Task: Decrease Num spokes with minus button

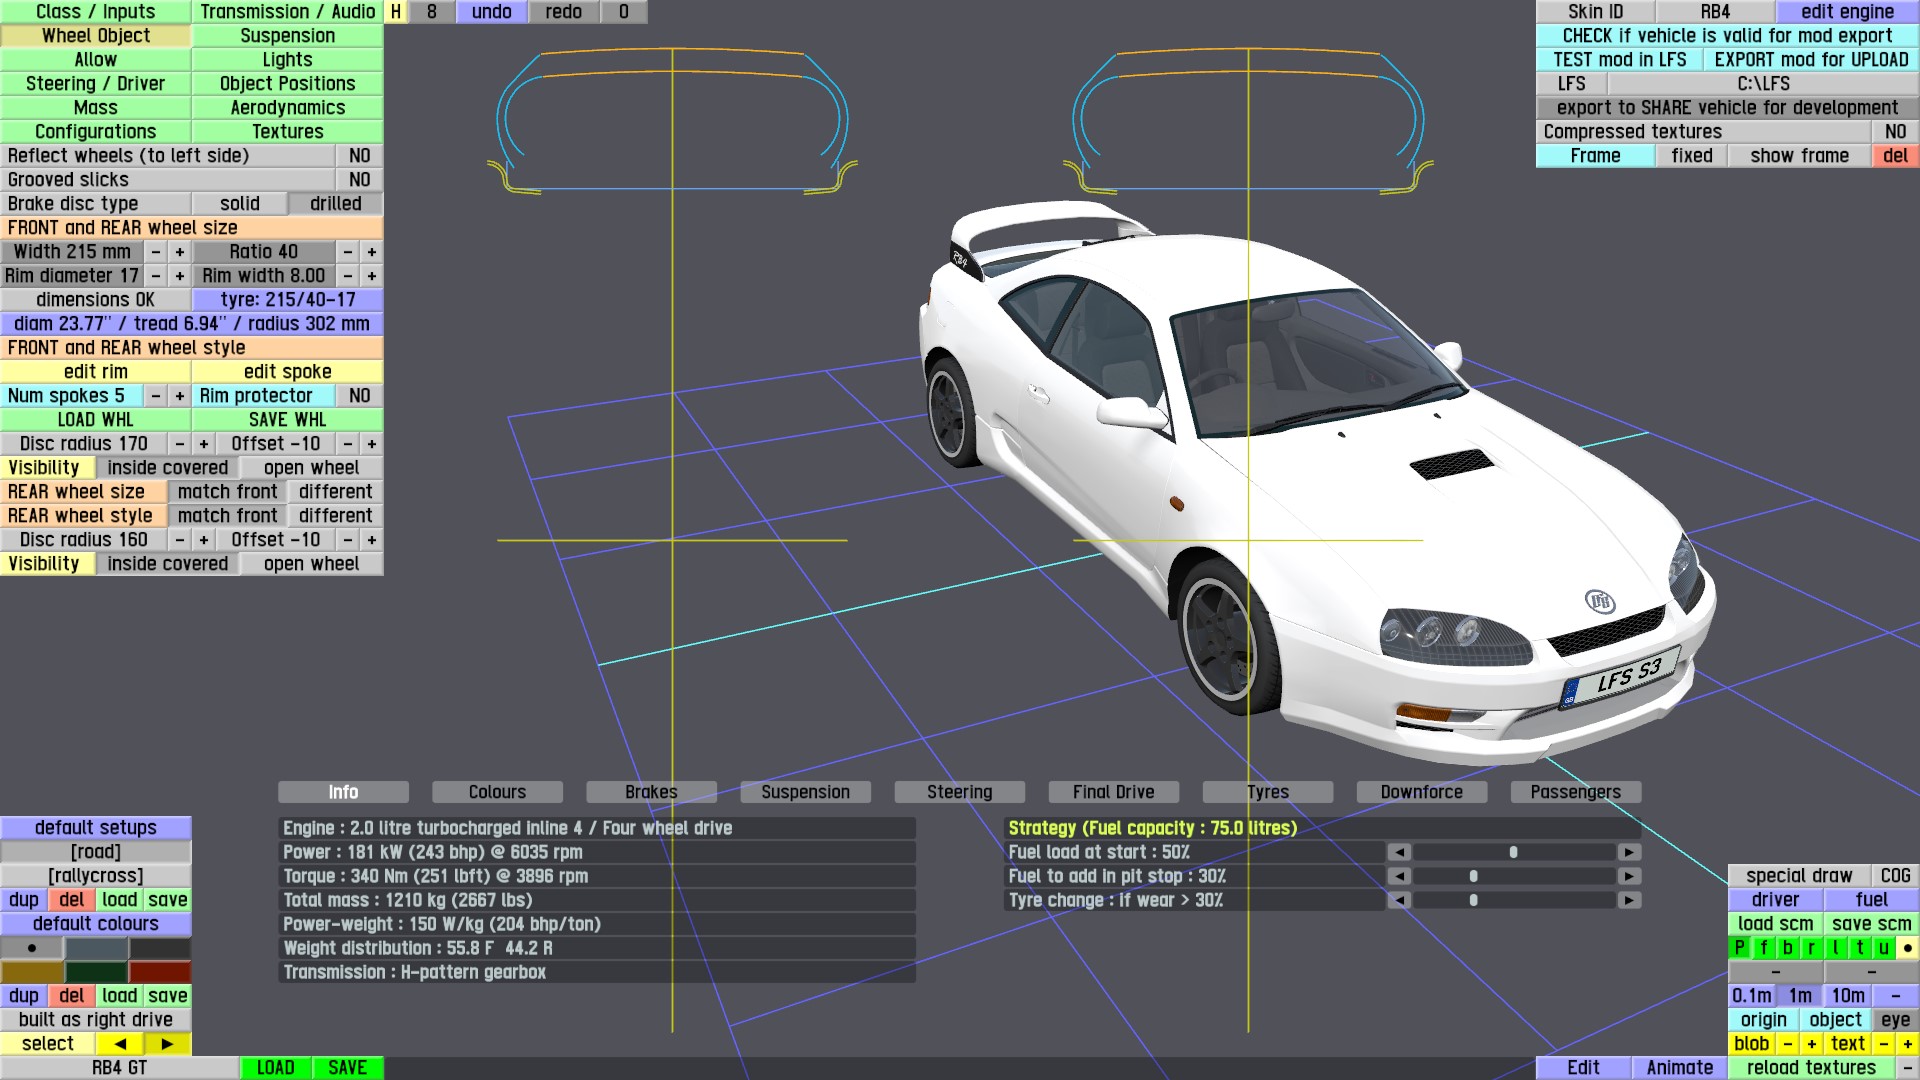Action: (x=156, y=396)
